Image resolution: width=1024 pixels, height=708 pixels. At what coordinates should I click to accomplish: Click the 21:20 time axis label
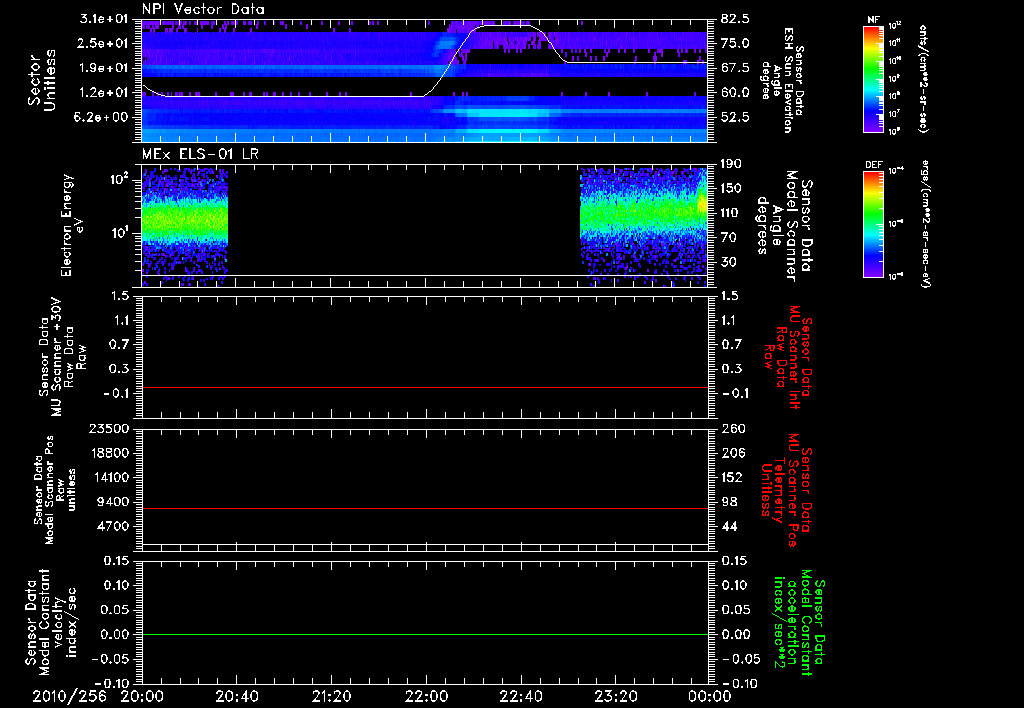(331, 696)
